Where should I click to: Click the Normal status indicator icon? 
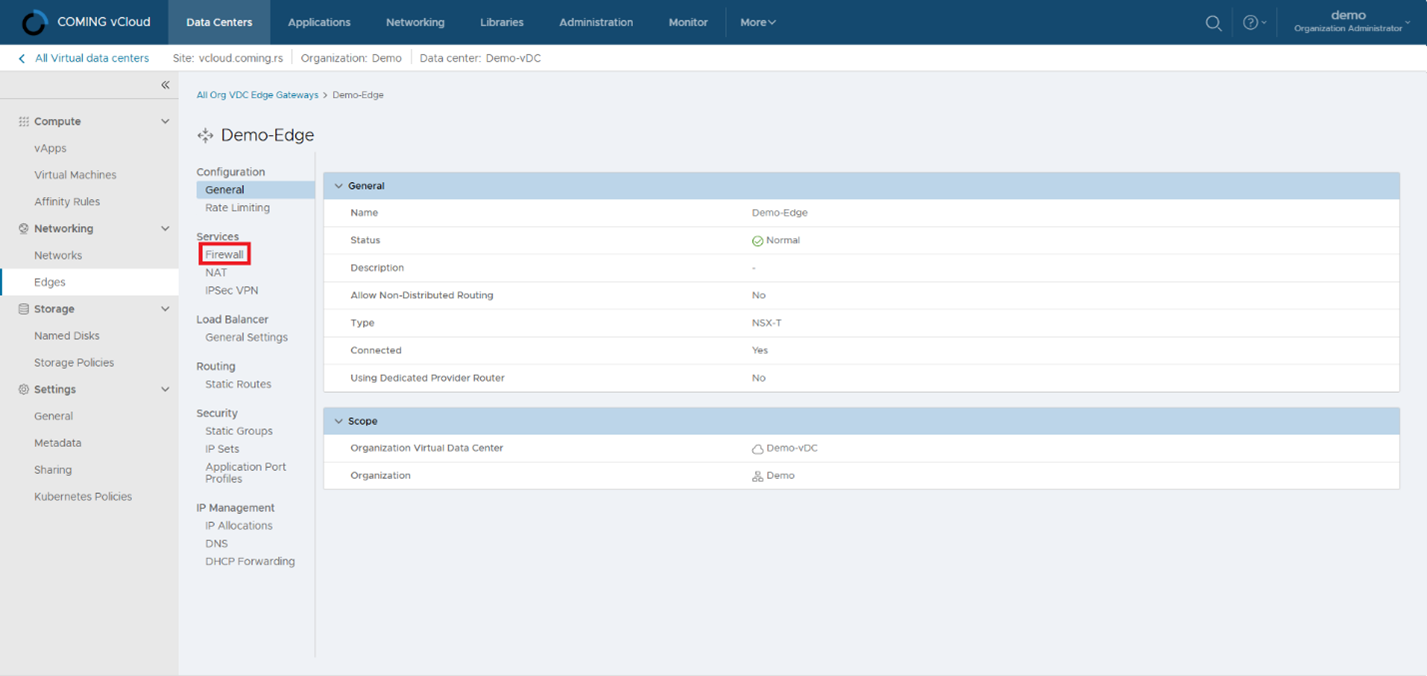tap(756, 240)
